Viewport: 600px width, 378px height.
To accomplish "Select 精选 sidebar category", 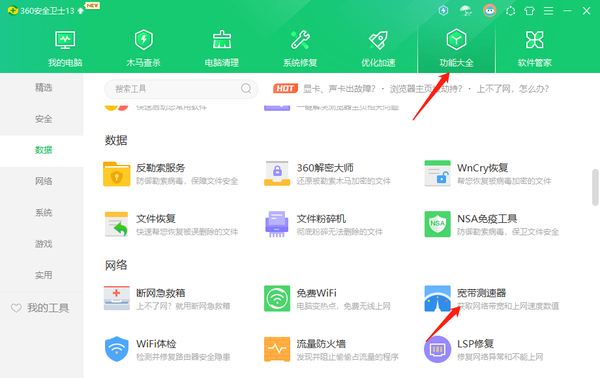I will (43, 88).
